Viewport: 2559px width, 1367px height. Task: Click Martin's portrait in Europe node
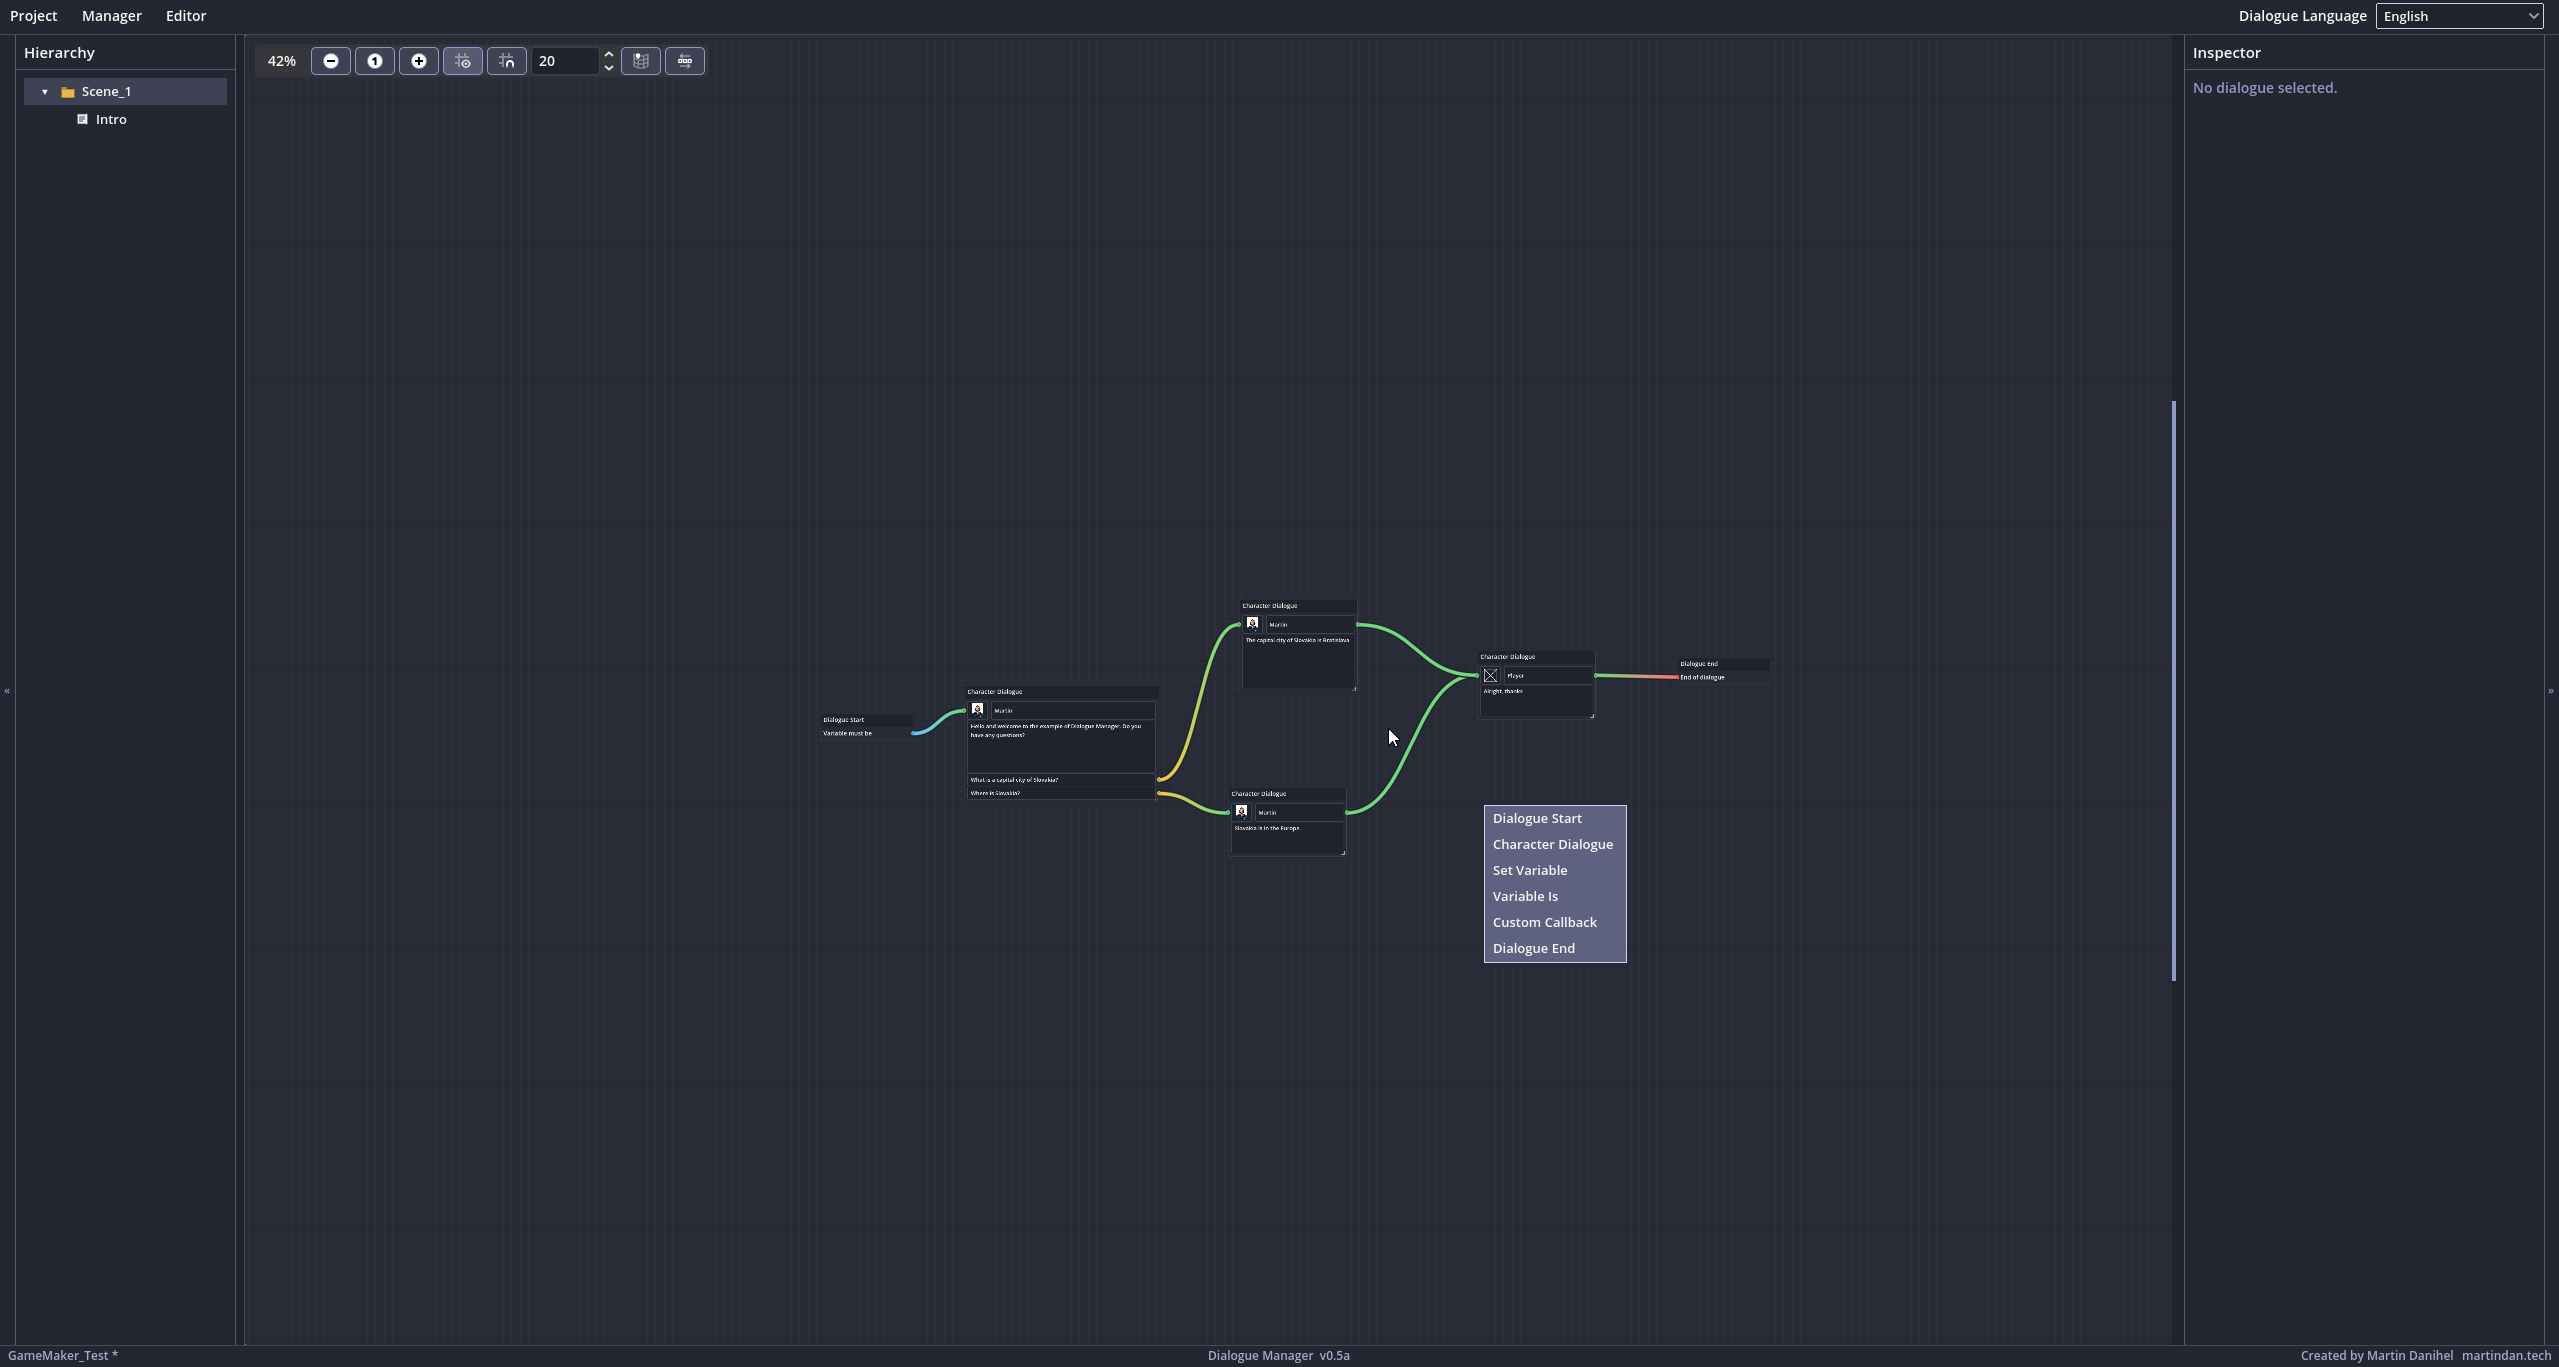tap(1242, 812)
